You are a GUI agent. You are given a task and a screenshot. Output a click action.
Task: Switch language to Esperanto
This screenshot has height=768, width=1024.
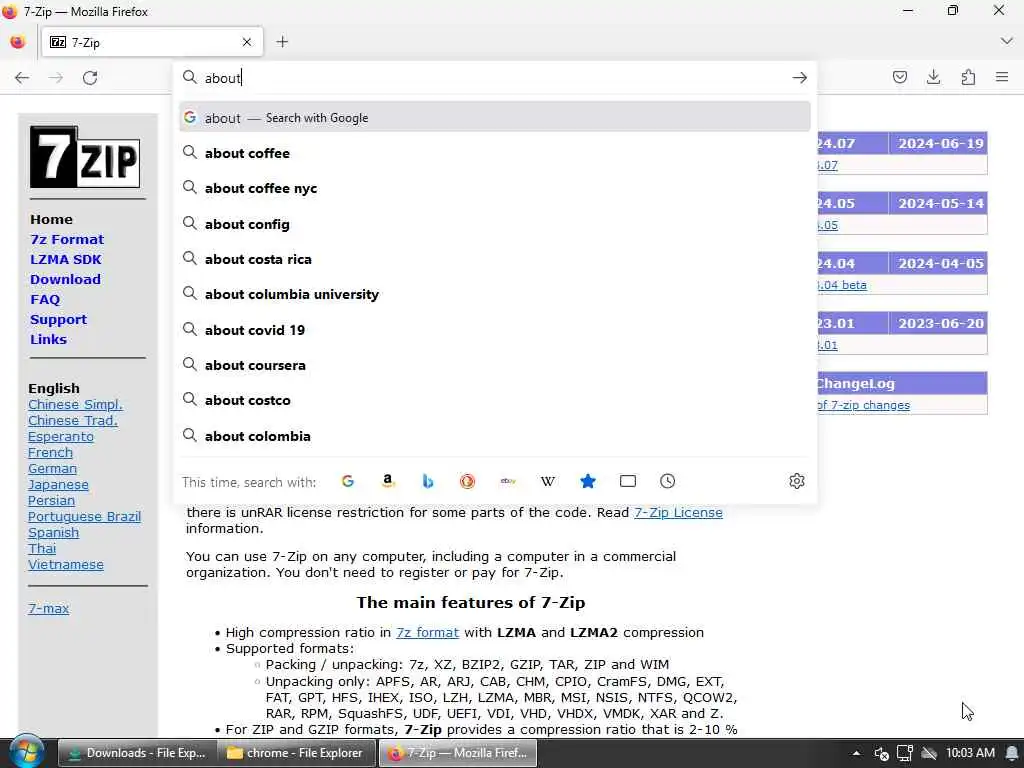click(x=61, y=437)
